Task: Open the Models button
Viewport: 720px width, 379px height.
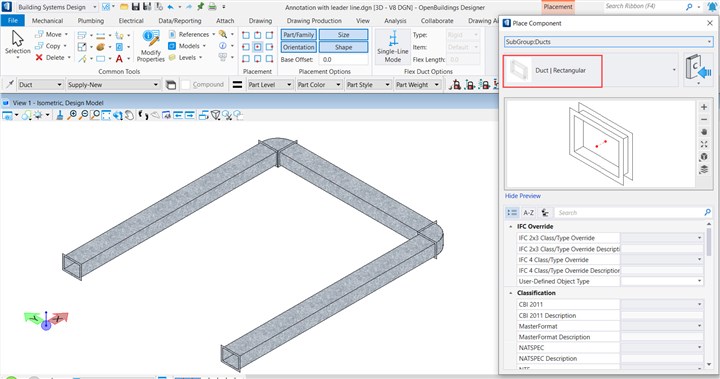Action: [x=186, y=45]
